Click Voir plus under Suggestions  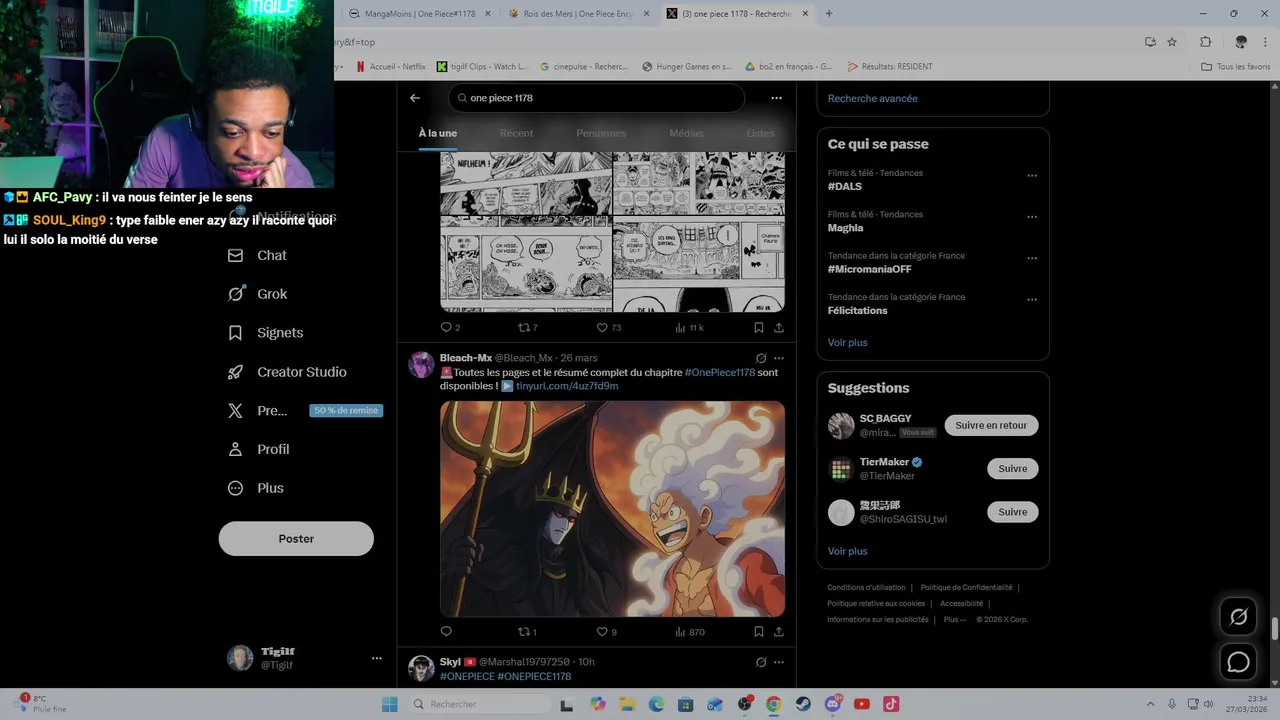[x=848, y=551]
